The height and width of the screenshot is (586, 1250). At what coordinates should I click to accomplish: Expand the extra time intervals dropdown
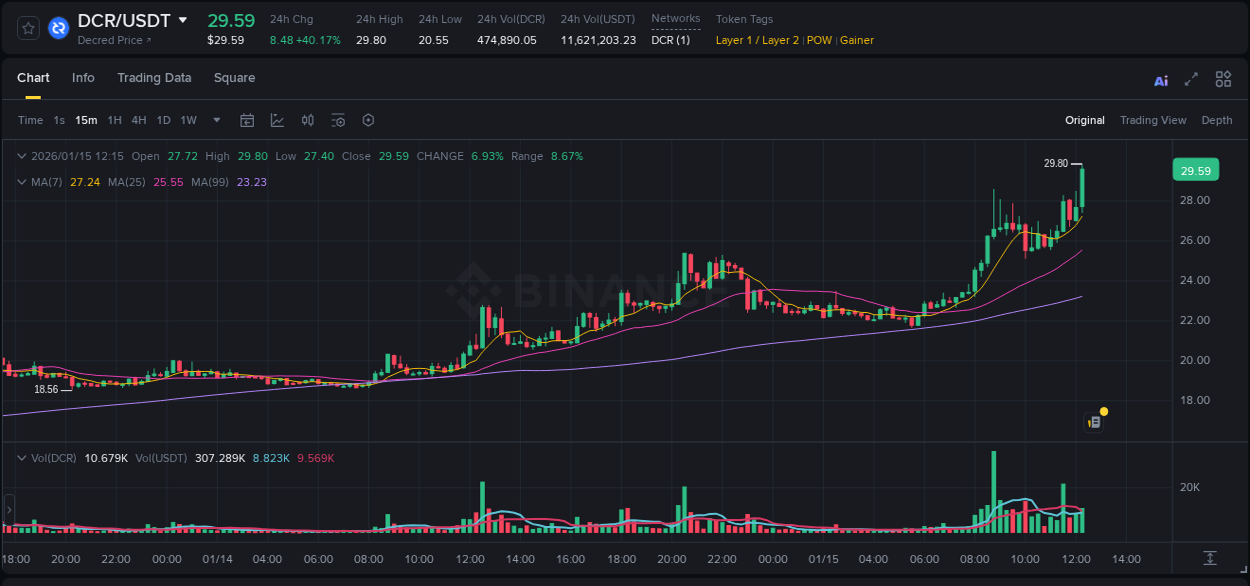[x=215, y=120]
